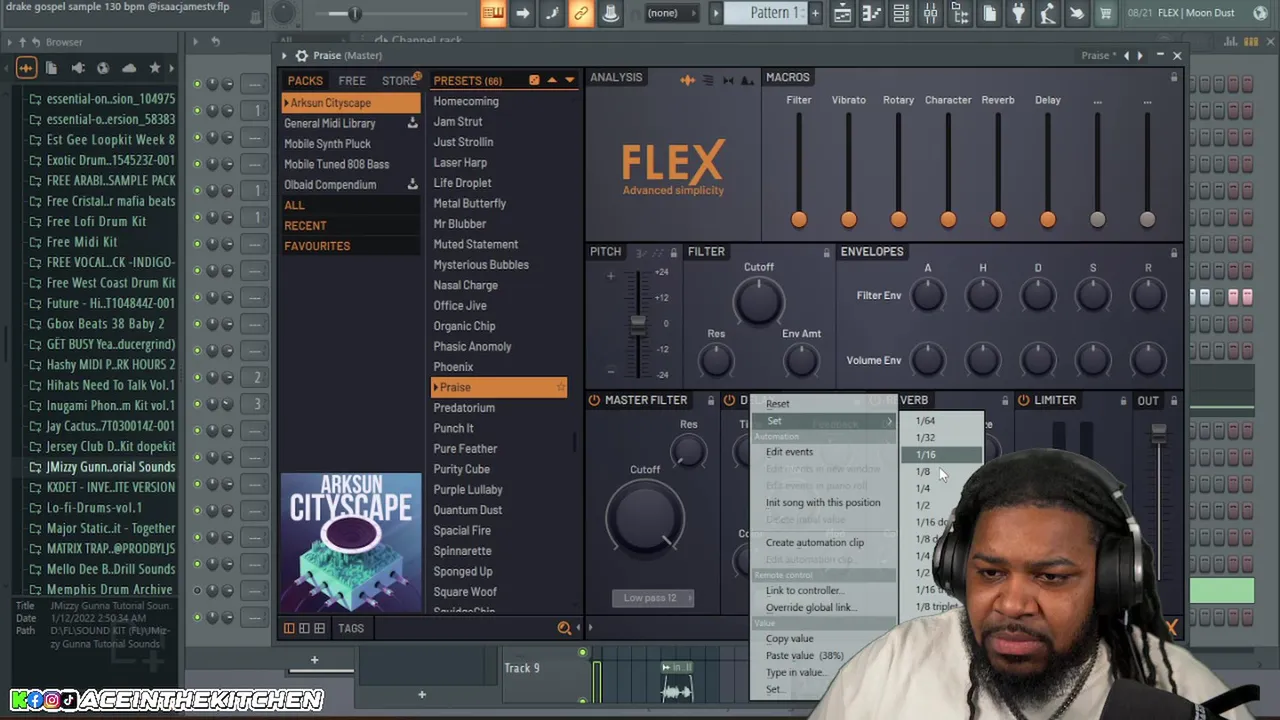Lock the Pitch section padlock

pos(673,253)
